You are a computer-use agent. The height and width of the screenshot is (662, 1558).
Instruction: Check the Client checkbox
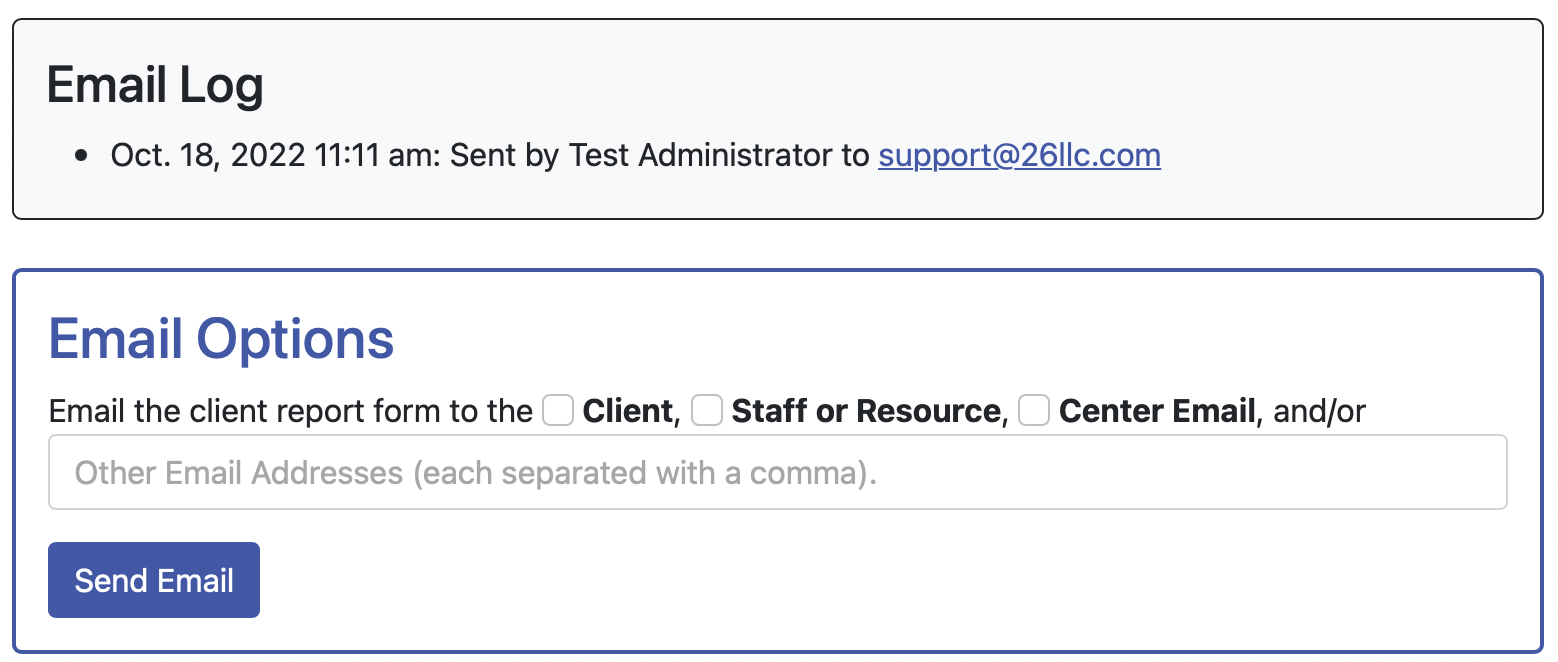coord(558,411)
